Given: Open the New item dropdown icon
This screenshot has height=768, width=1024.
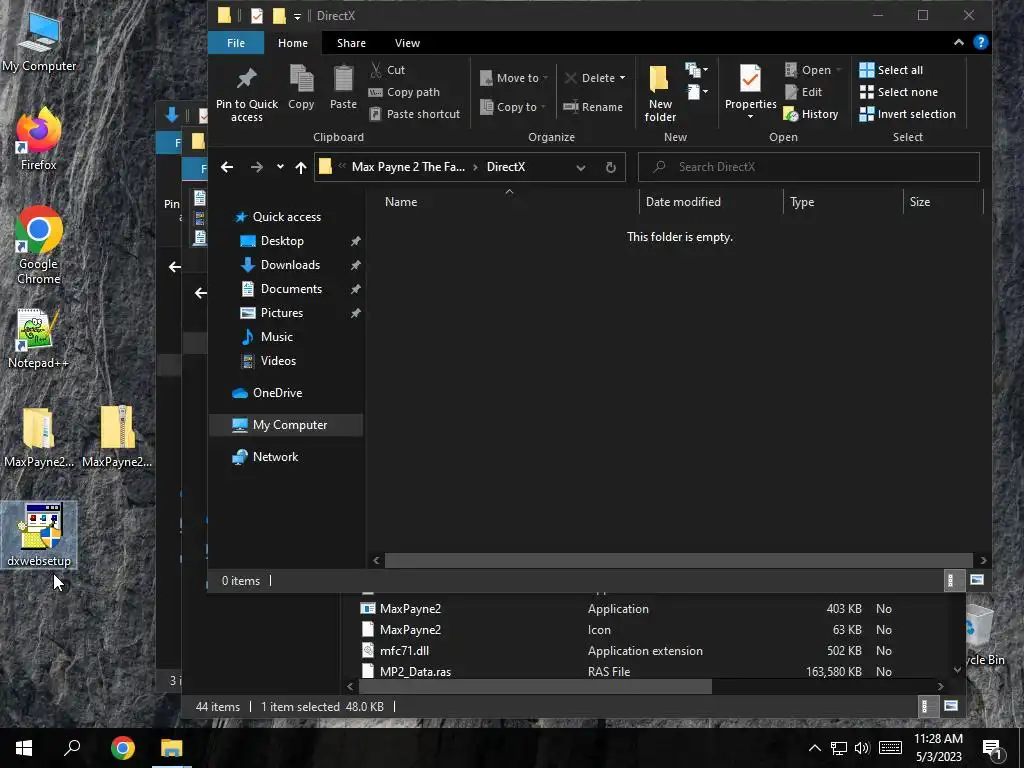Looking at the screenshot, I should [696, 70].
